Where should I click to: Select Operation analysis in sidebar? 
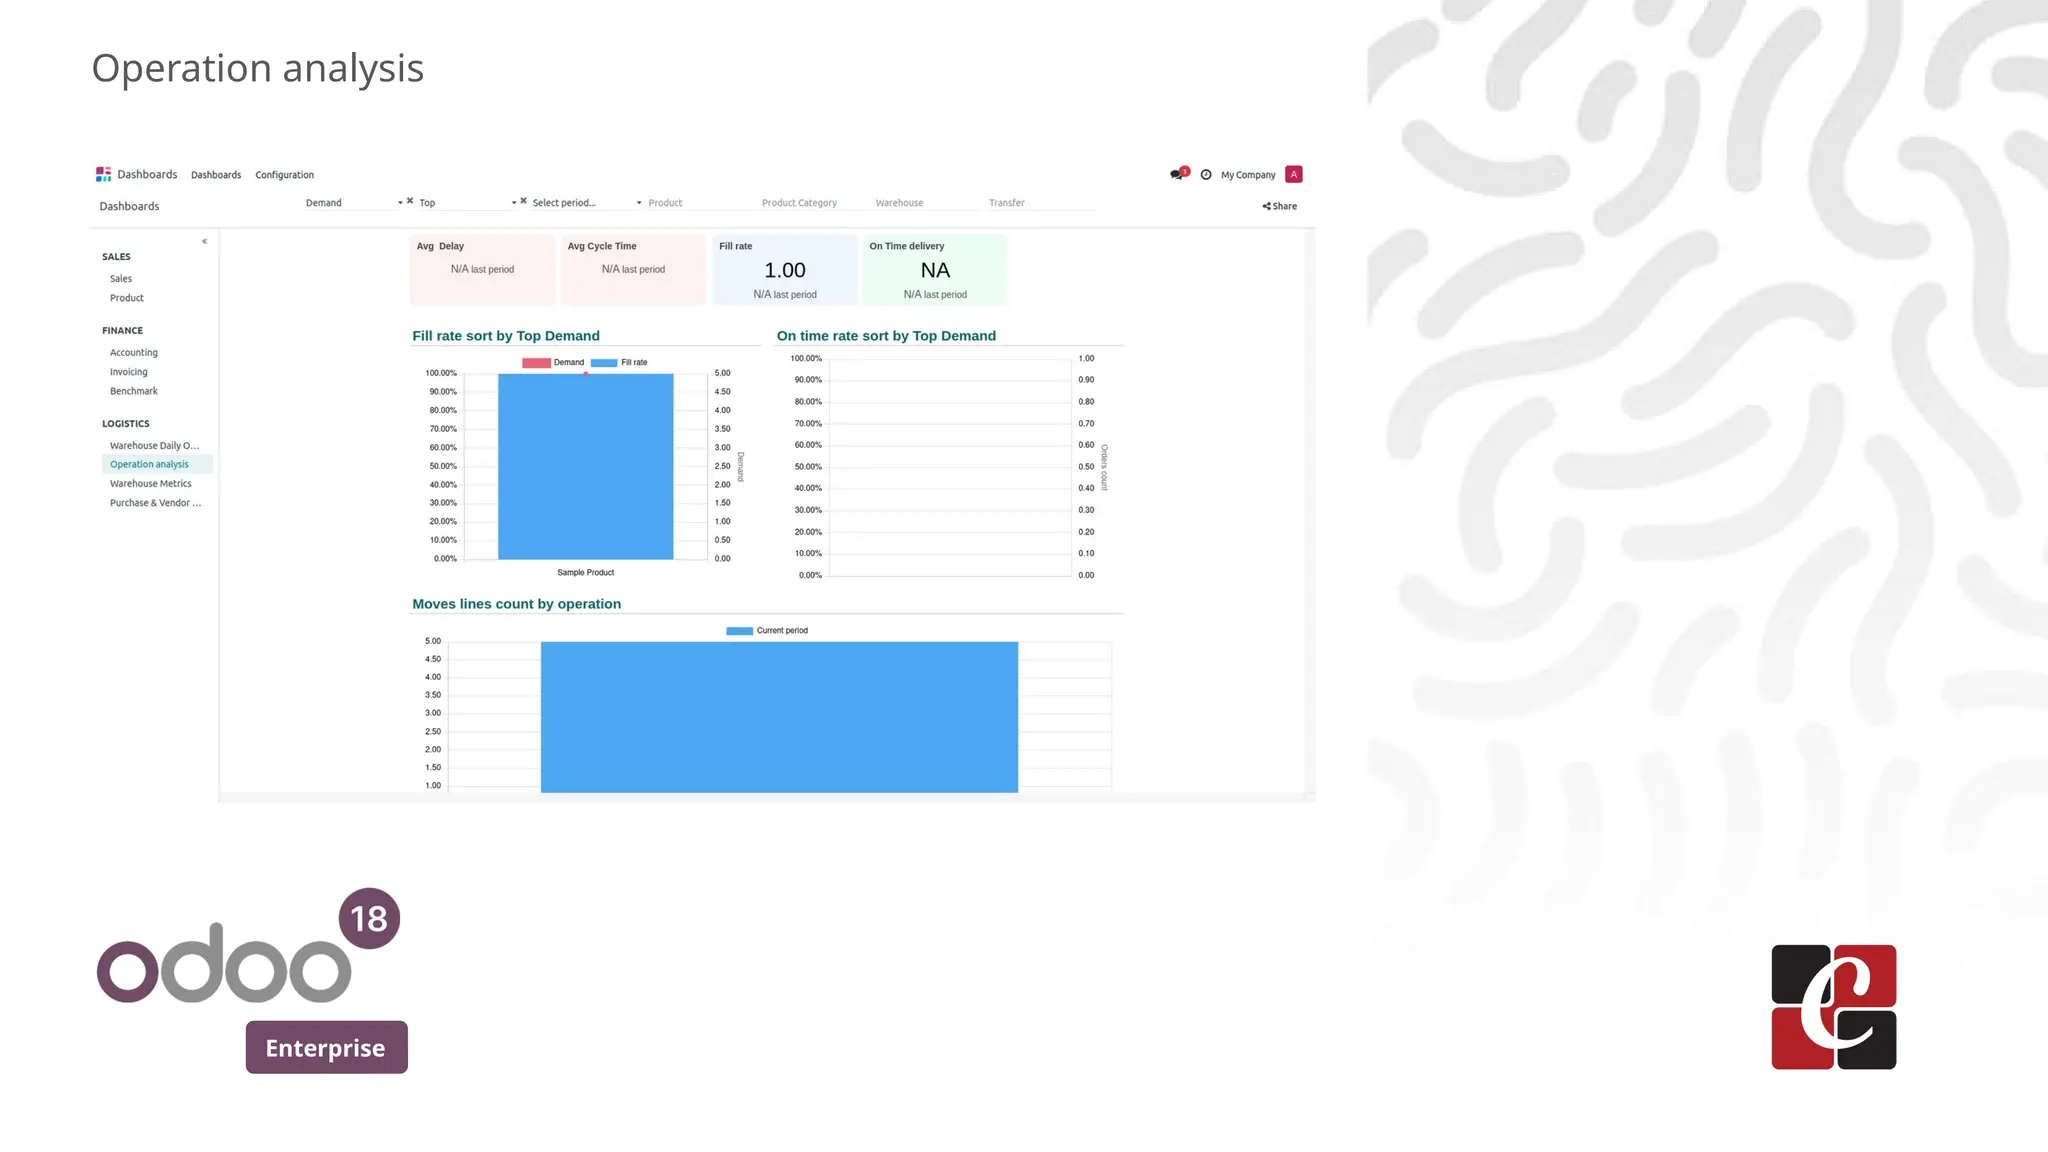[157, 464]
